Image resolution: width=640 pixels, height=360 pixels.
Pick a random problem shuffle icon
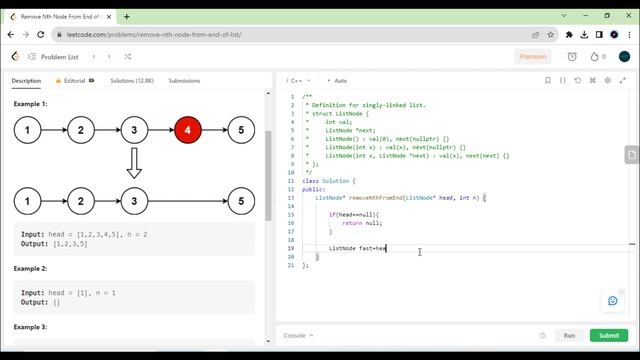pos(128,57)
